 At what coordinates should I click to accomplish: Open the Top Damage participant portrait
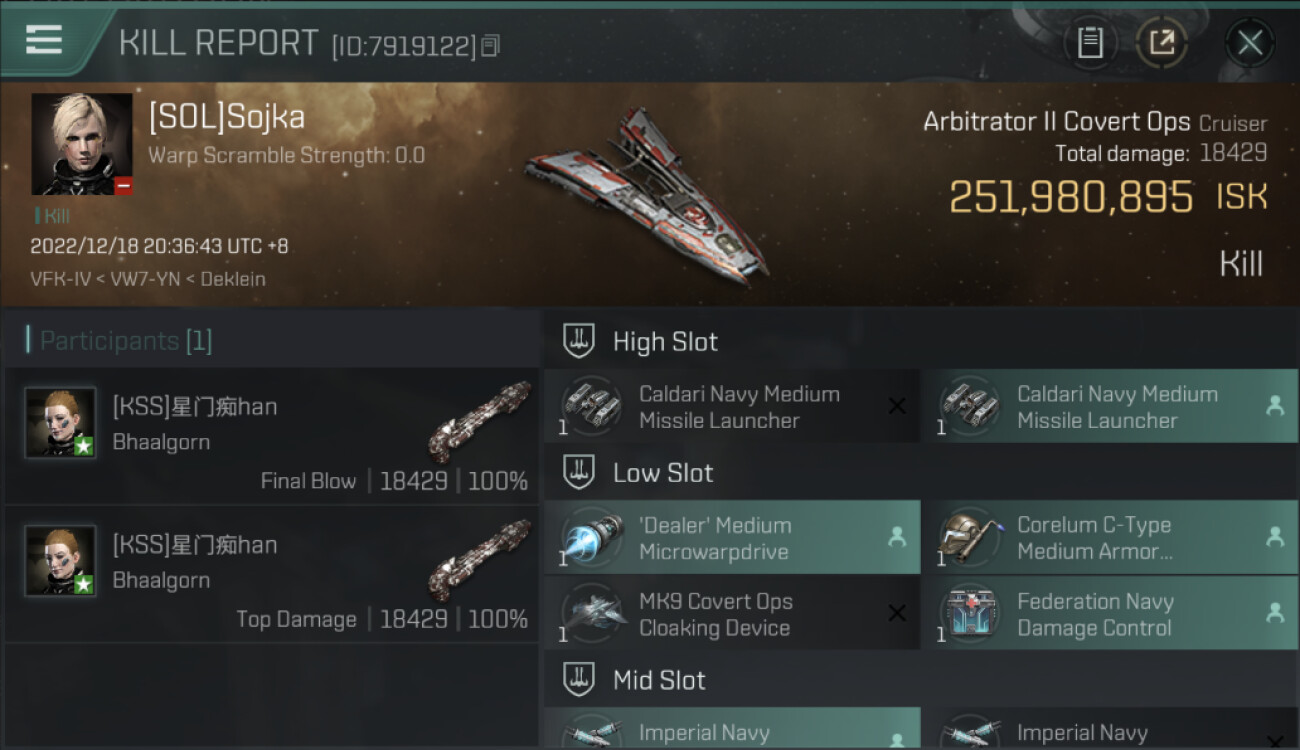60,560
